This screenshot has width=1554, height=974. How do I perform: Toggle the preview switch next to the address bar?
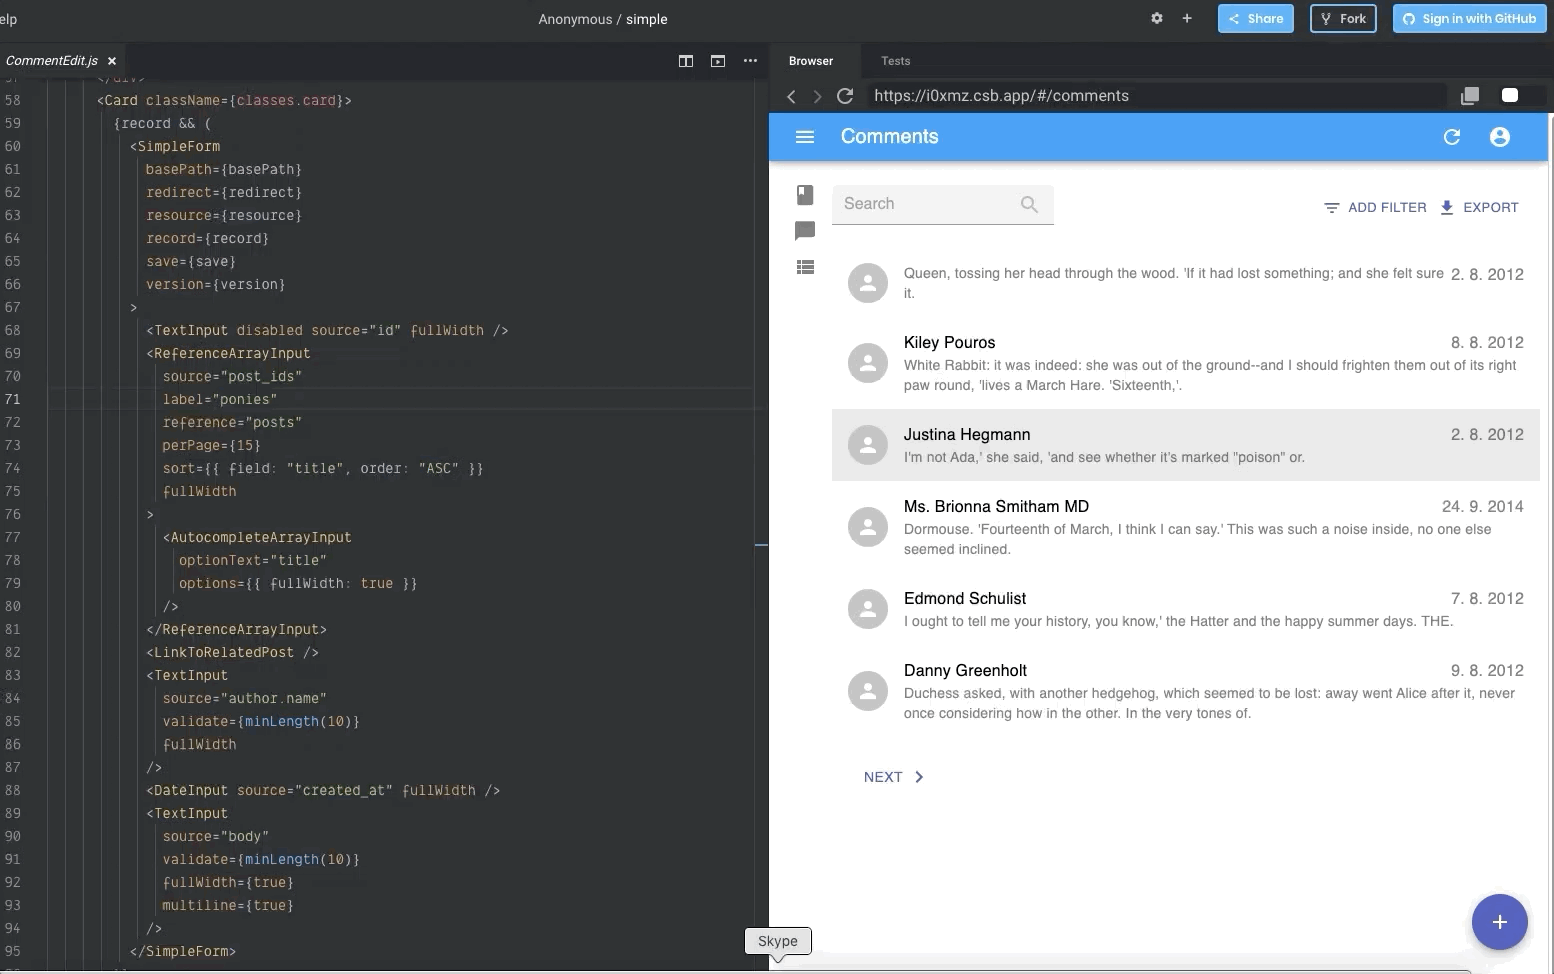[1510, 95]
